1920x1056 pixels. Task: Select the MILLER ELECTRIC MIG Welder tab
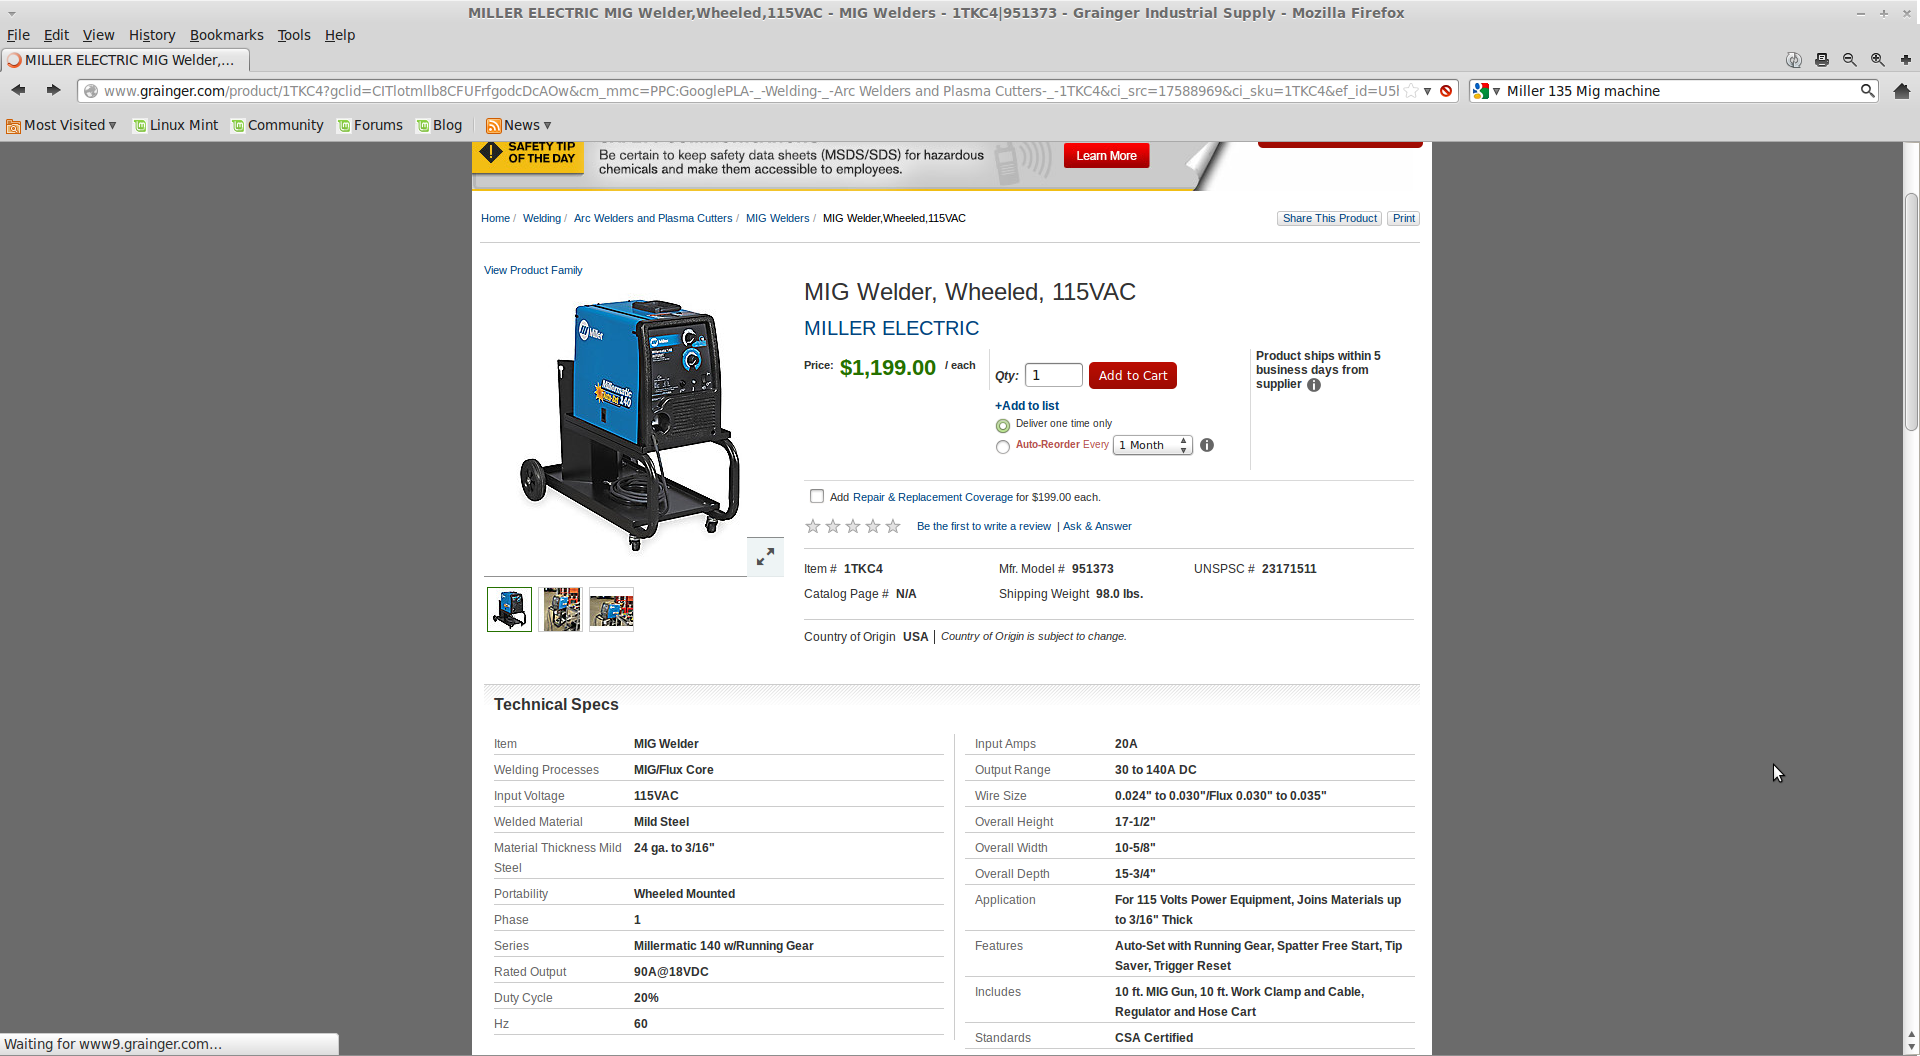[x=125, y=60]
